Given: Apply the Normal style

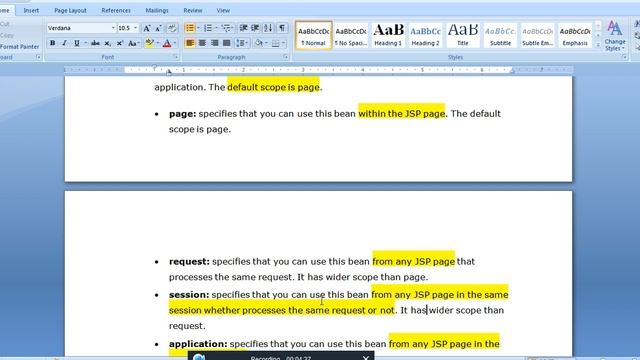Looking at the screenshot, I should pos(313,36).
